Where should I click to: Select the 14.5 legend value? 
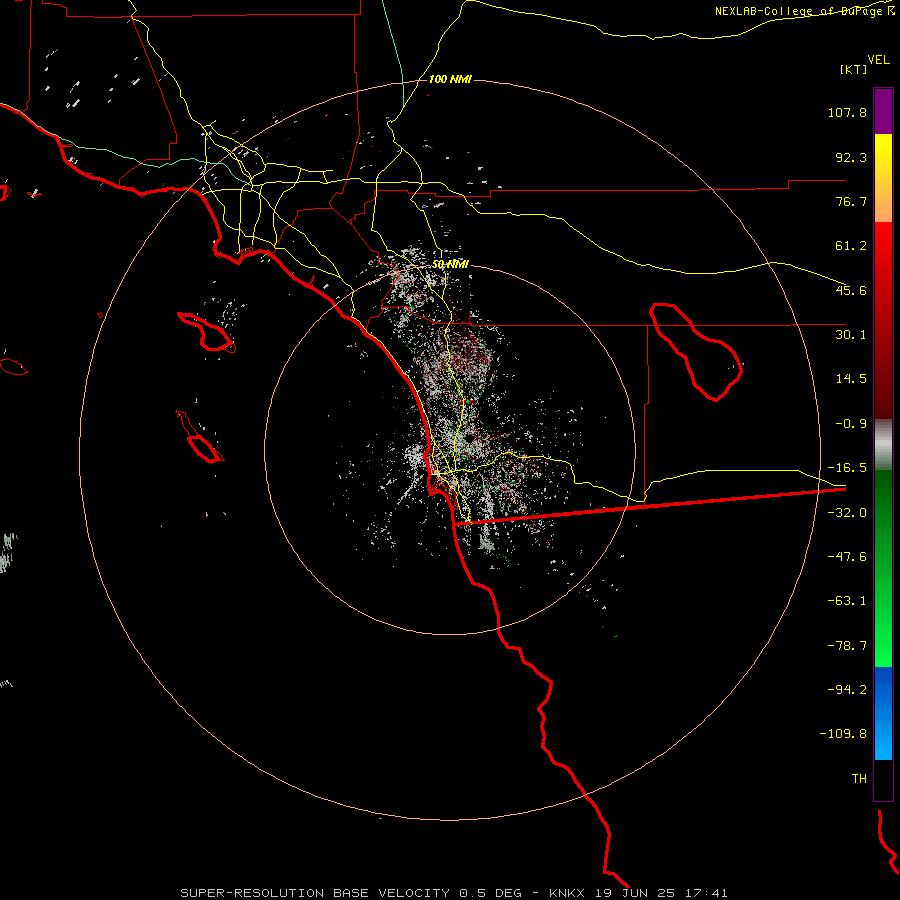851,379
